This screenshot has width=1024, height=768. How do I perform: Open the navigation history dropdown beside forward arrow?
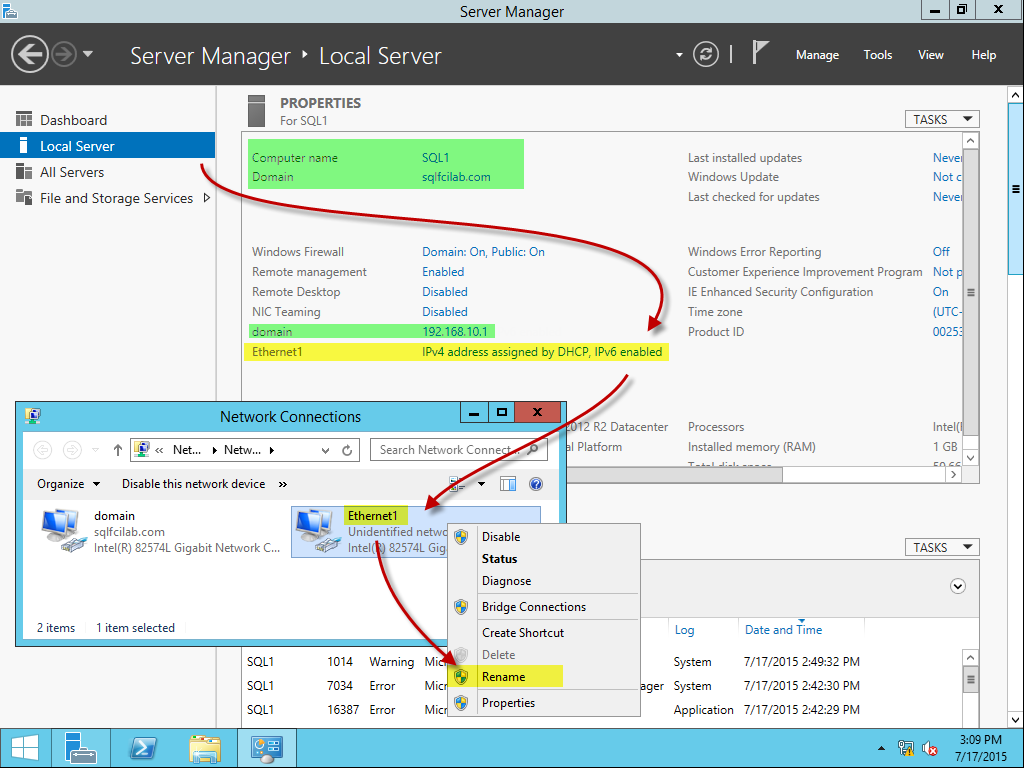pyautogui.click(x=88, y=54)
